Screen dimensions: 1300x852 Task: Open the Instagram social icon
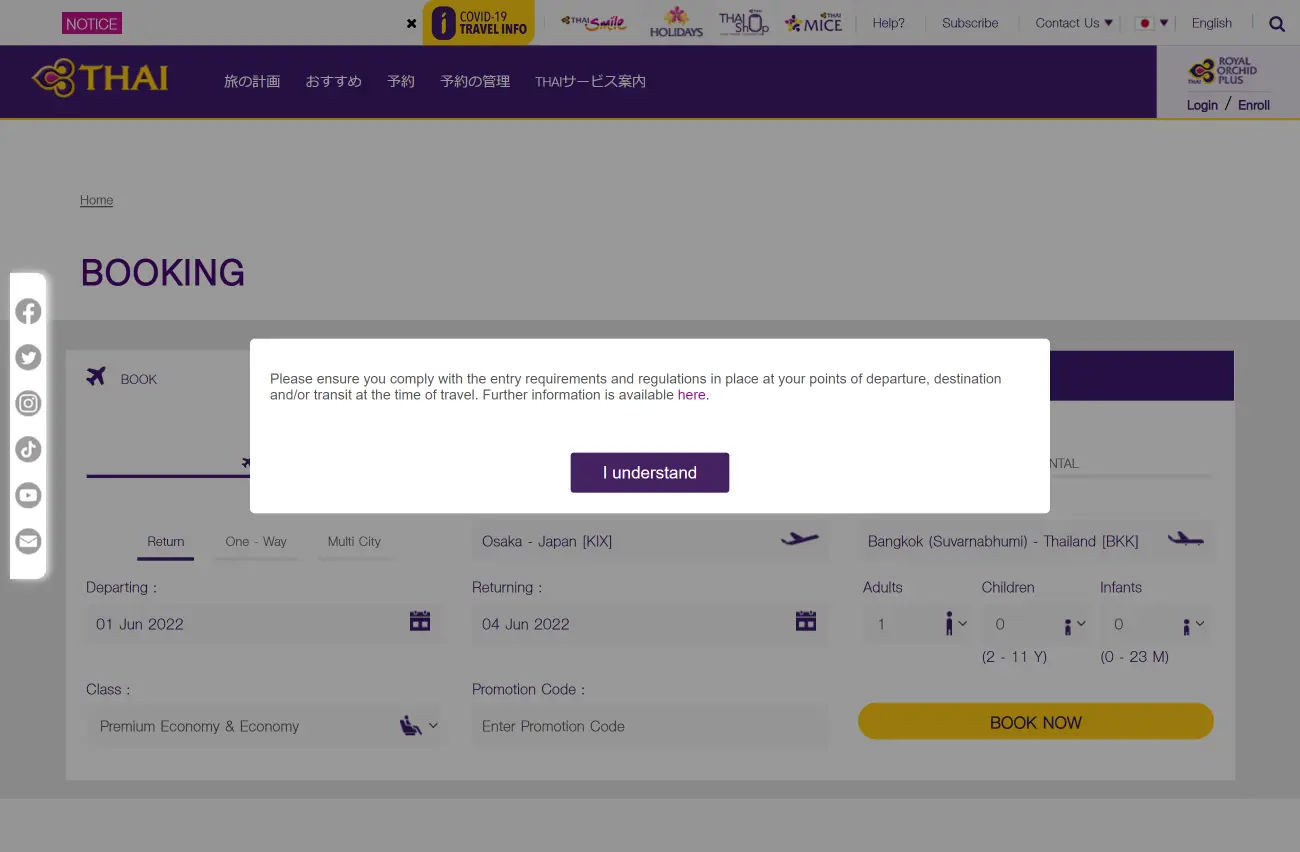[28, 403]
